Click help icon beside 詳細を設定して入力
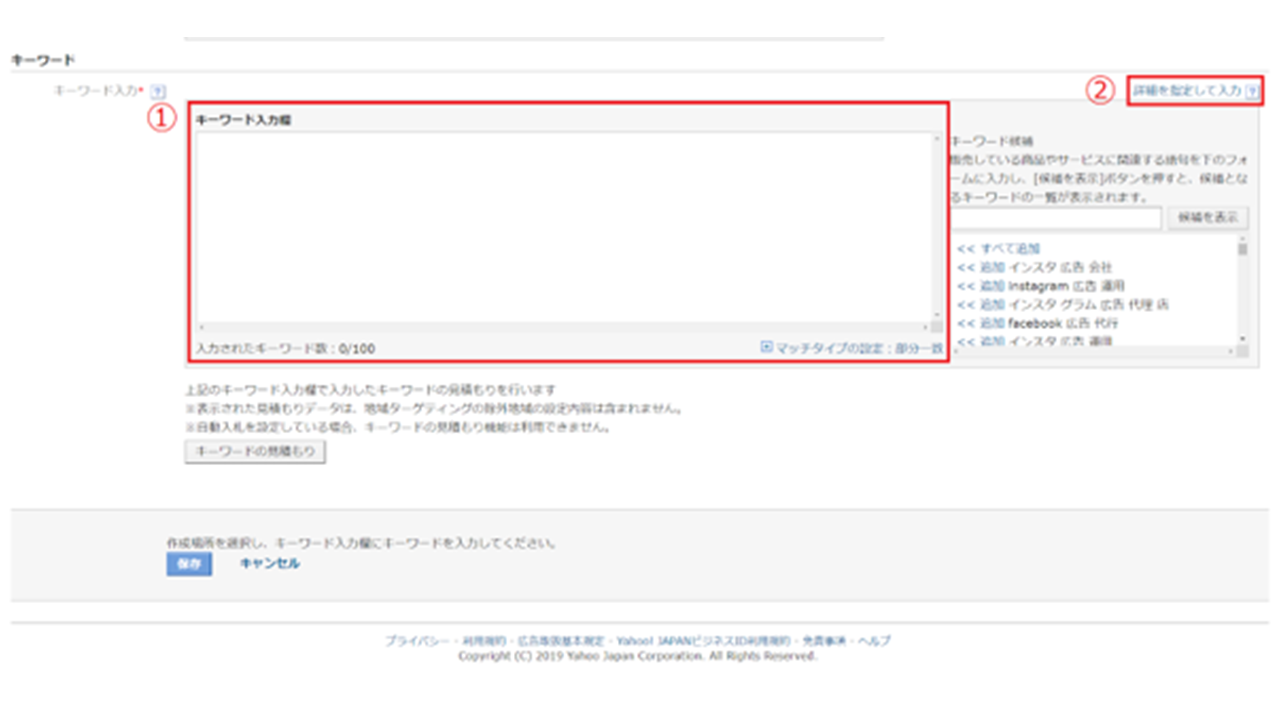Viewport: 1280px width, 720px height. pyautogui.click(x=1251, y=91)
